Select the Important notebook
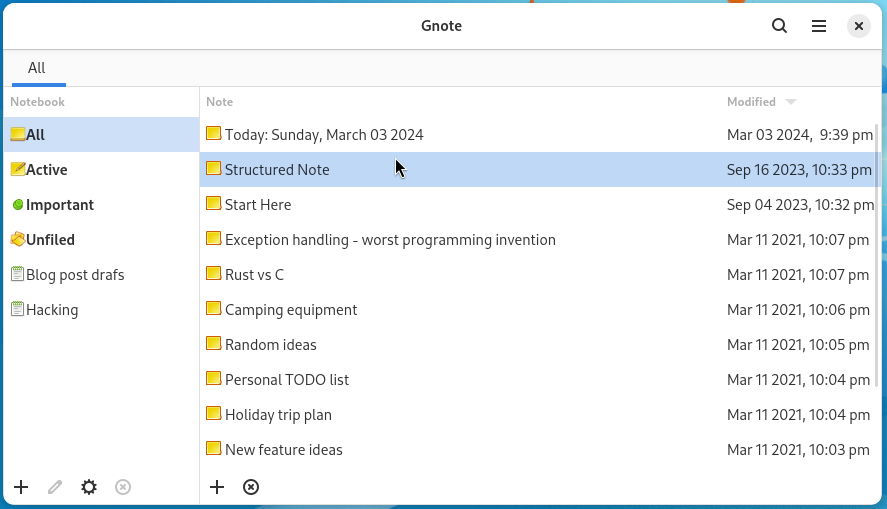This screenshot has width=887, height=509. [x=60, y=205]
